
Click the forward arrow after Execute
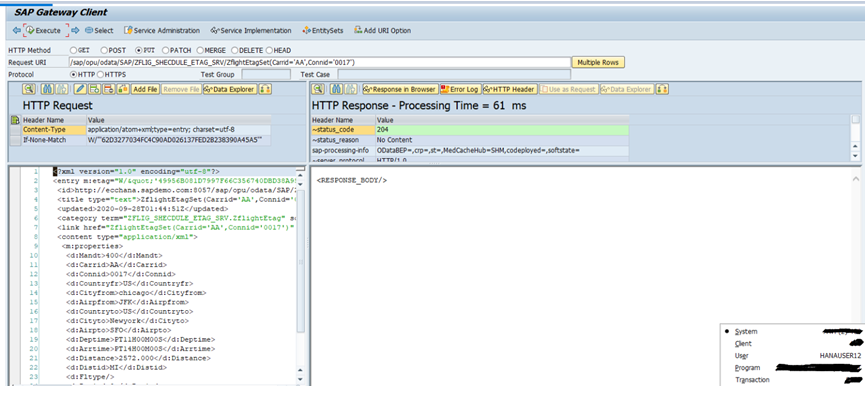(75, 30)
